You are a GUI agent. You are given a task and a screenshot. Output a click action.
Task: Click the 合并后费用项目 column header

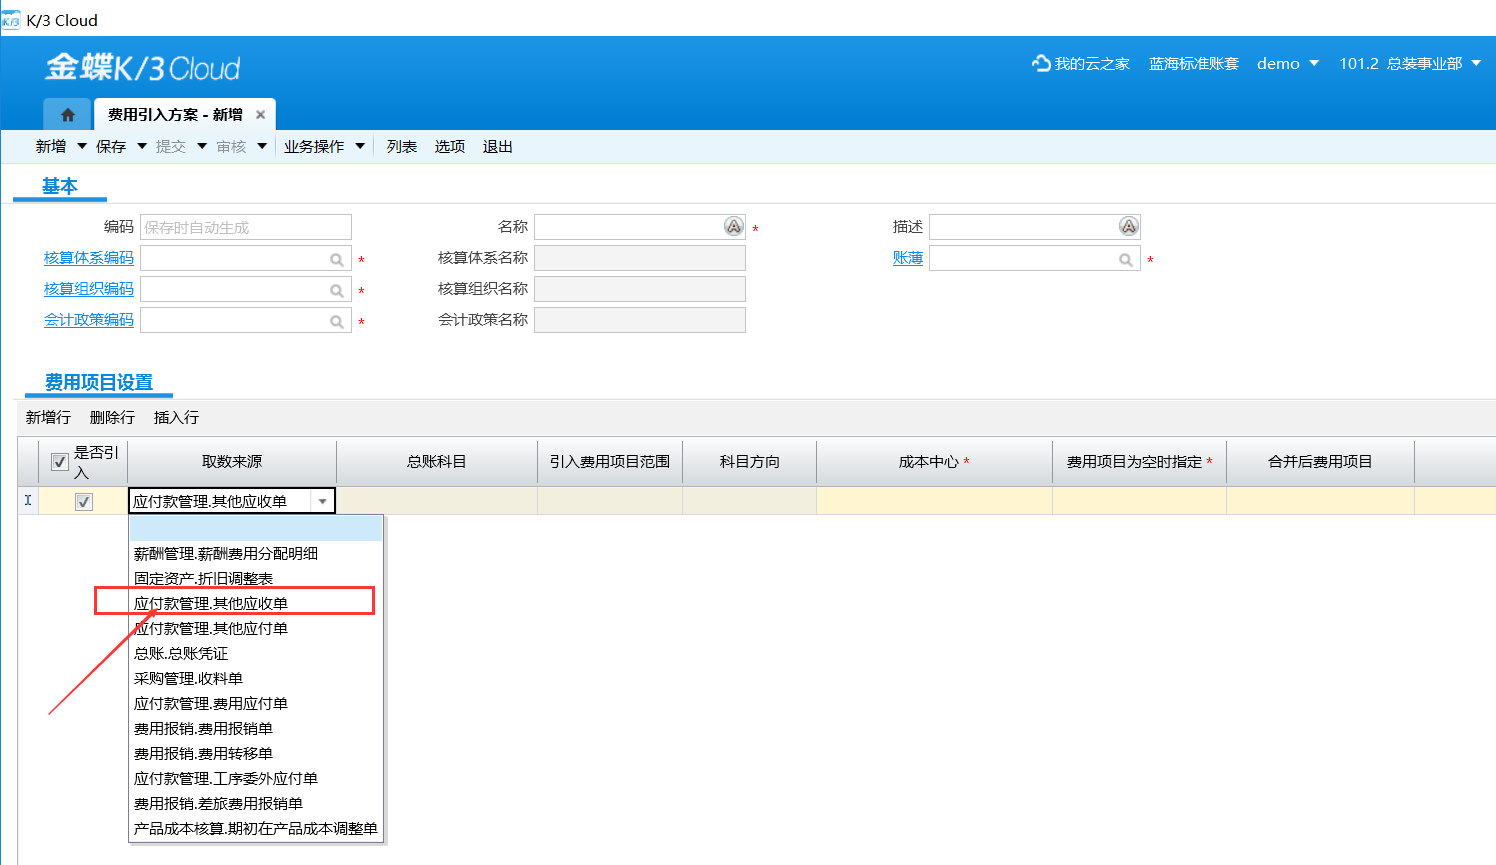click(1320, 462)
